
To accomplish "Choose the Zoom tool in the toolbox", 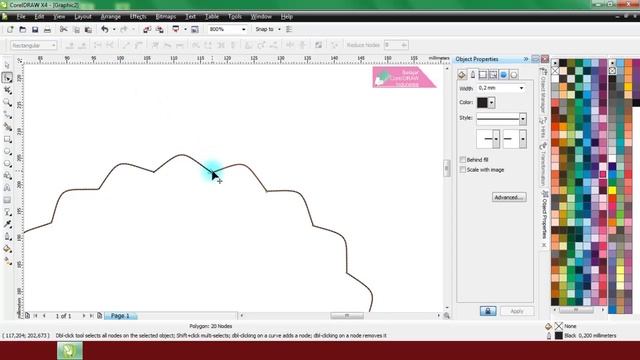I will pyautogui.click(x=7, y=102).
